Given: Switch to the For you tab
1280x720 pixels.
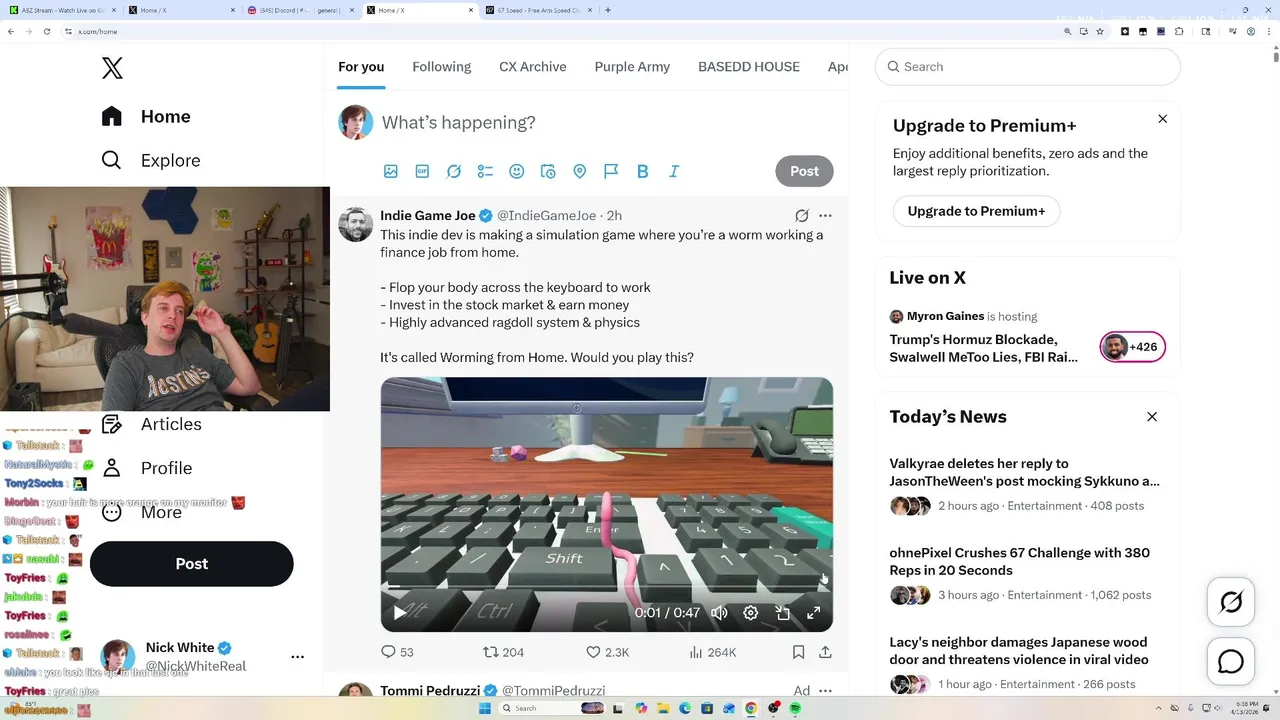Looking at the screenshot, I should 361,67.
